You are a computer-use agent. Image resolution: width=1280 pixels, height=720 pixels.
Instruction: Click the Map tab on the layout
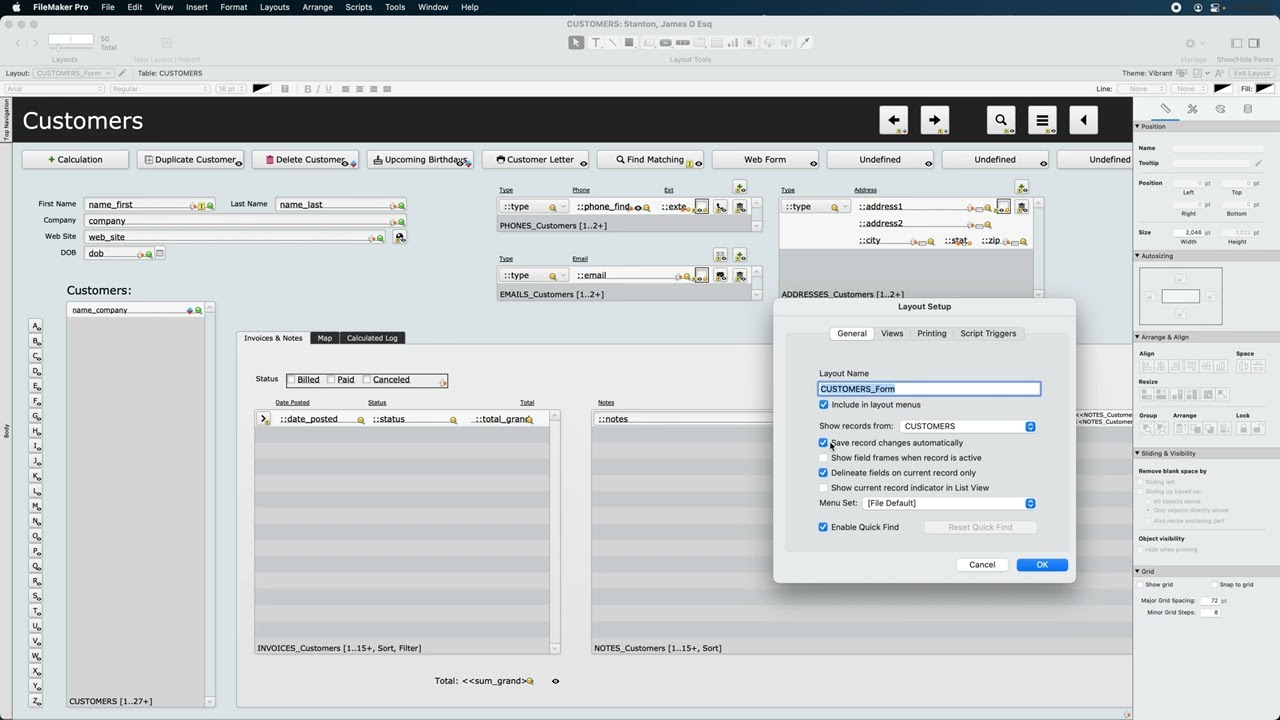325,338
